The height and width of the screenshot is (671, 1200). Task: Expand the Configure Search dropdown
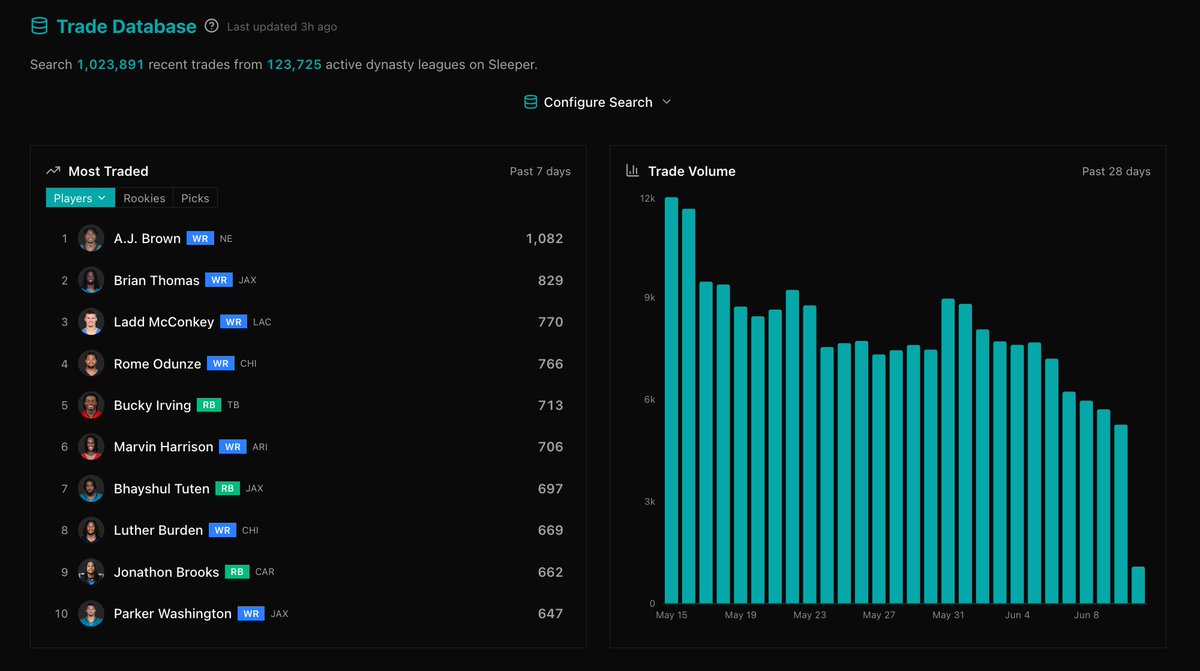(598, 102)
